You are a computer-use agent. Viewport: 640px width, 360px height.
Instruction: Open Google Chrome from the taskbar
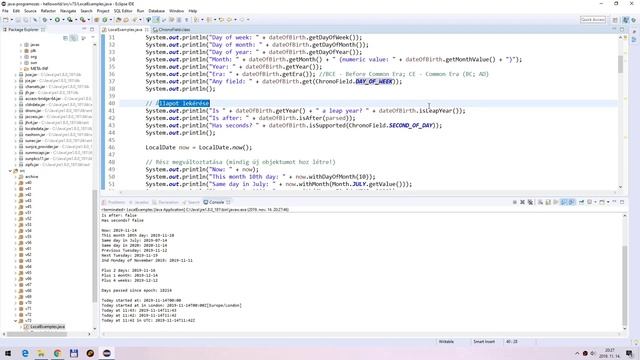point(57,353)
